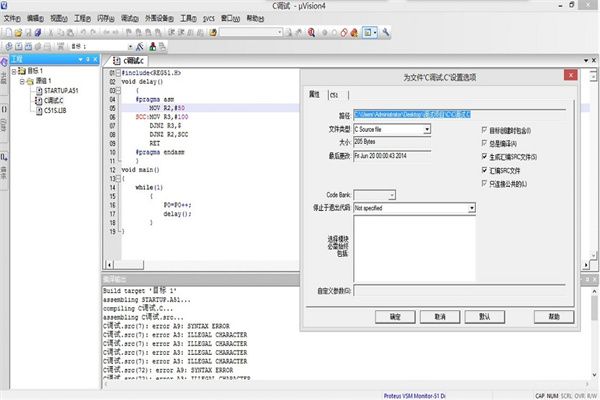Open Target Options magic wand icon
This screenshot has width=600, height=400.
140,46
